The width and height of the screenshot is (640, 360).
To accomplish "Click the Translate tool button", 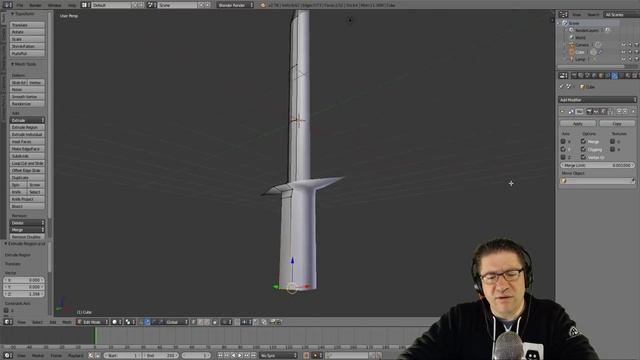I will coord(27,25).
